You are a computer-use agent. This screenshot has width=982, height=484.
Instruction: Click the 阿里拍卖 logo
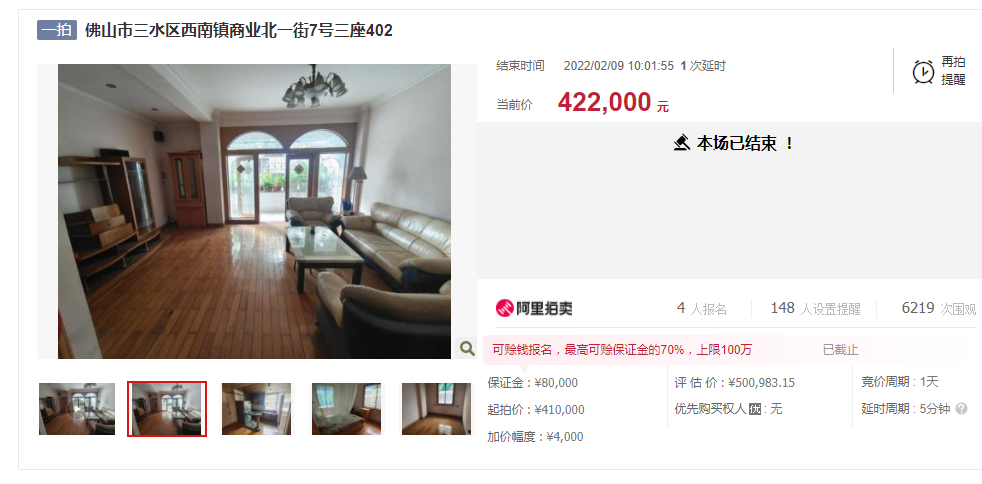click(x=534, y=307)
